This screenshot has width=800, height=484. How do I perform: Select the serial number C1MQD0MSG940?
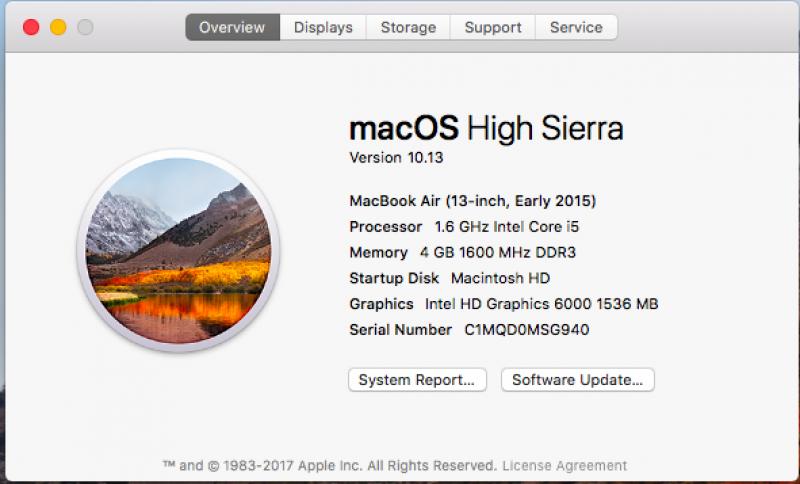pos(527,330)
